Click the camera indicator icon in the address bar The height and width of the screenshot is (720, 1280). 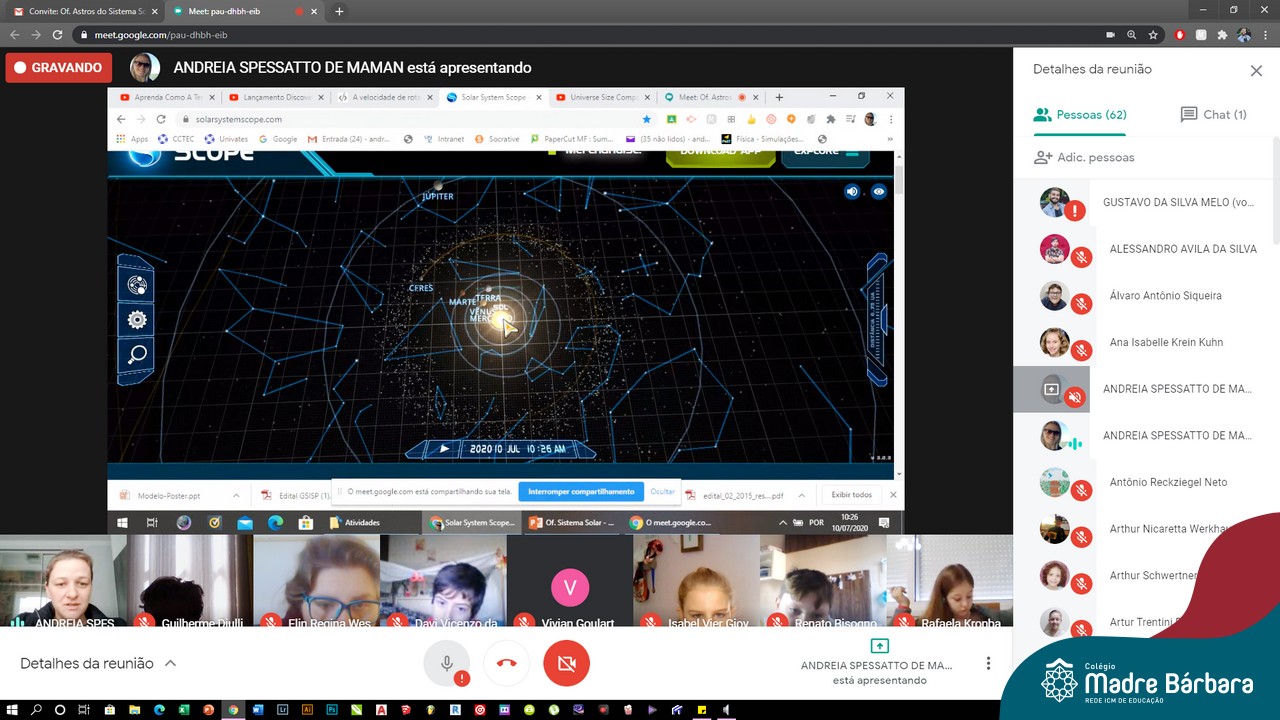[1110, 35]
